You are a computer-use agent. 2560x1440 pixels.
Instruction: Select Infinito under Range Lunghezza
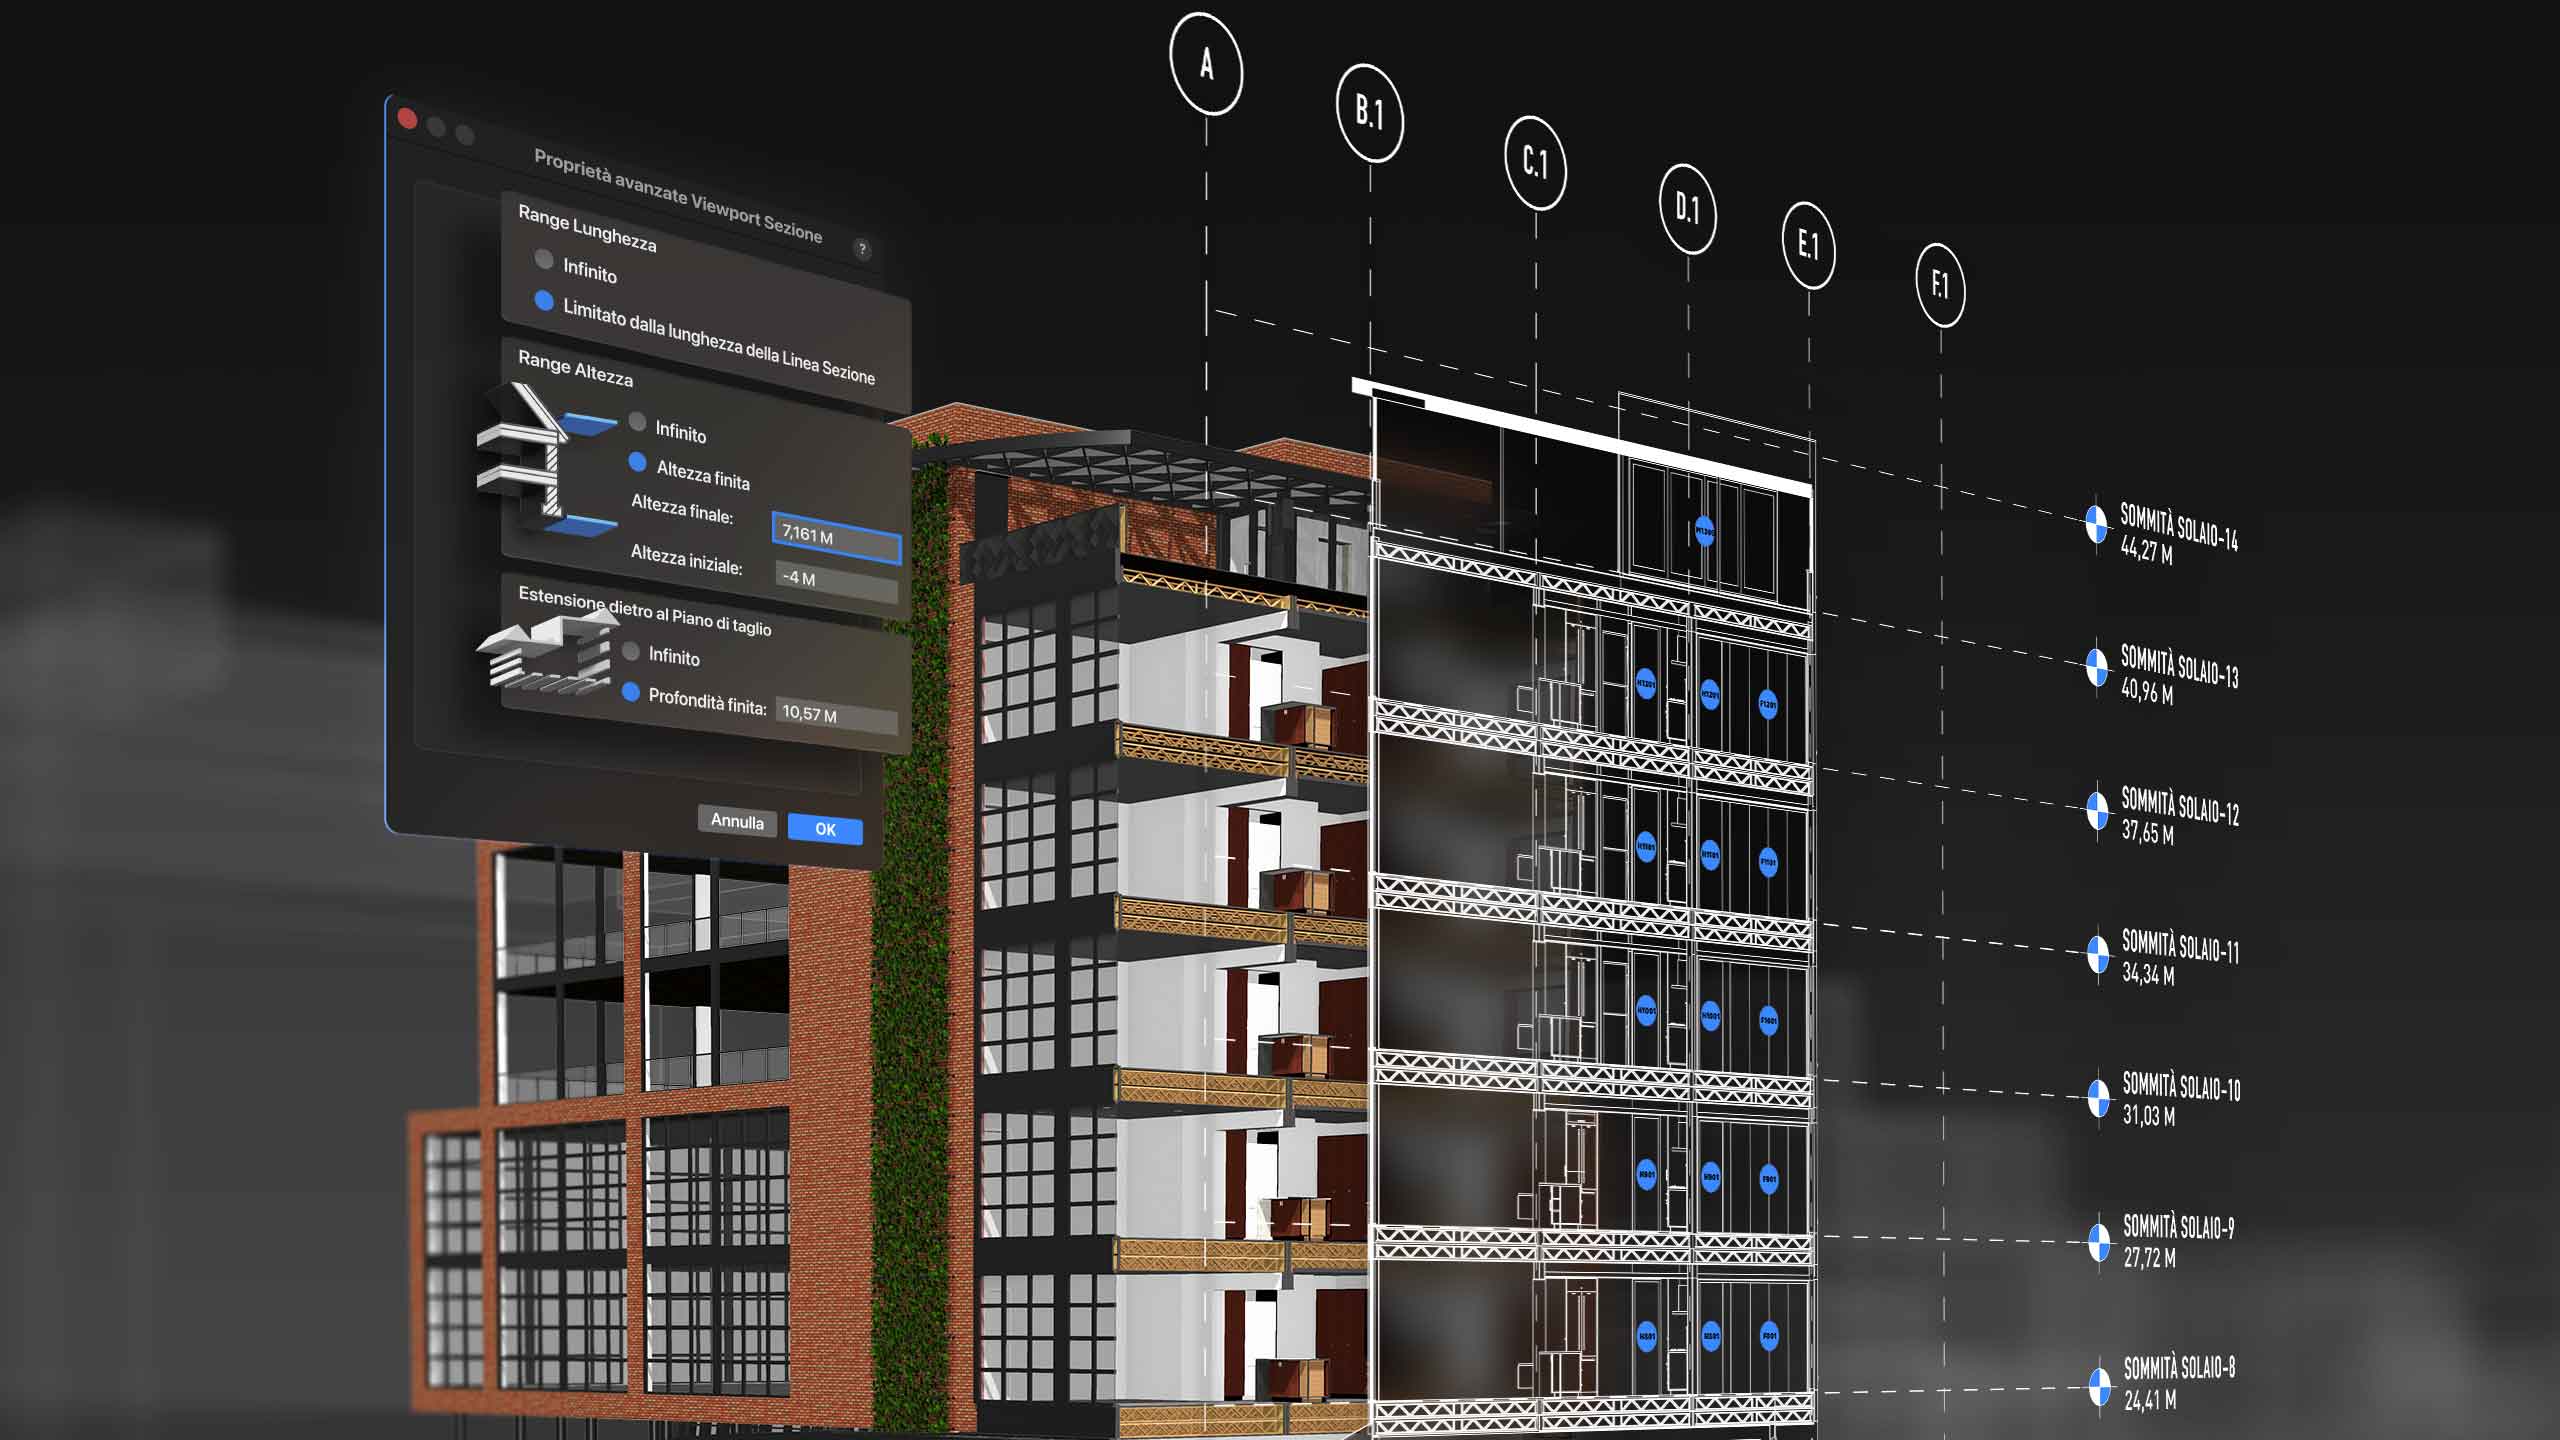tap(543, 261)
